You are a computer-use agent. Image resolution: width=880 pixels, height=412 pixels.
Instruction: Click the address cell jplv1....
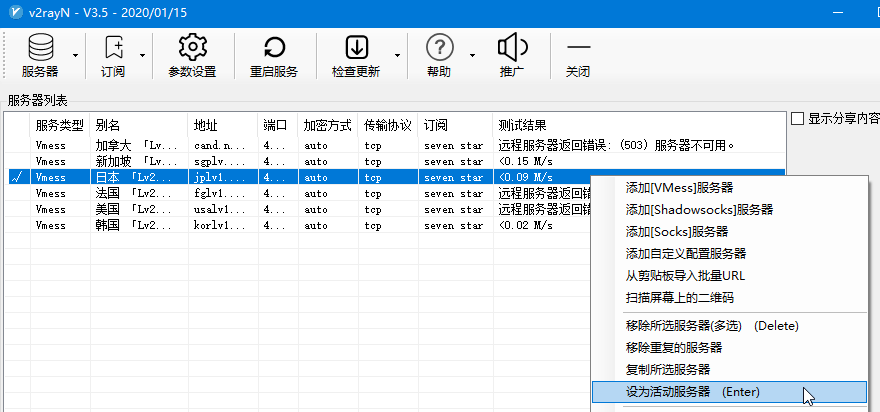click(219, 177)
